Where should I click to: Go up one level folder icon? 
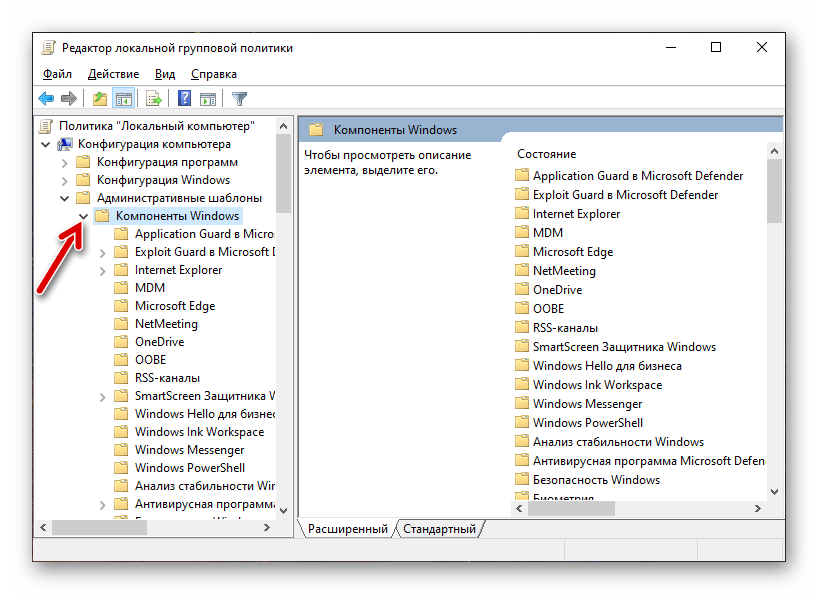point(99,98)
